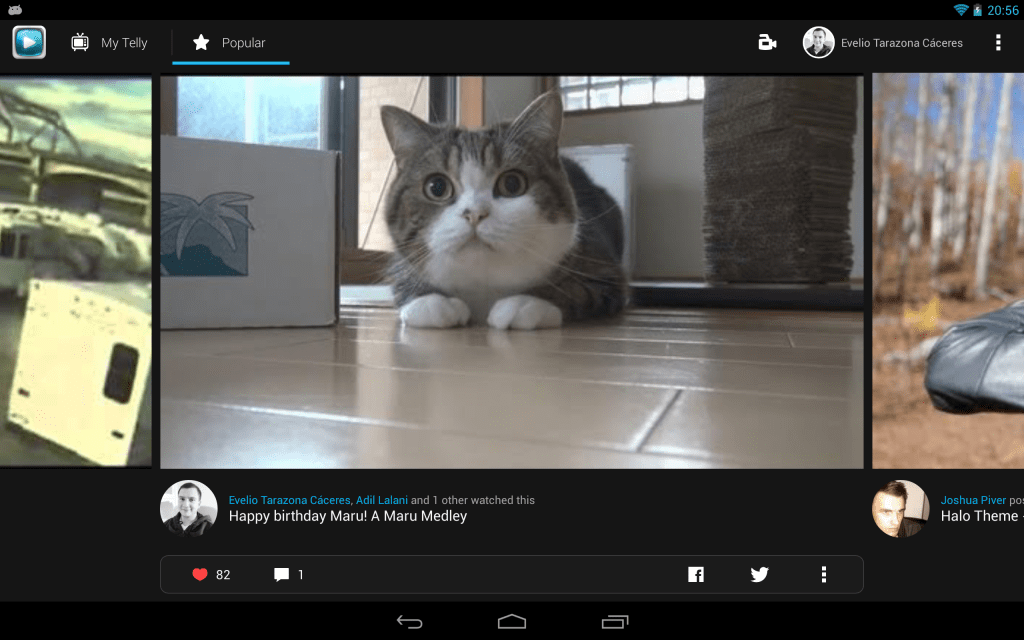
Task: Open the top bar overflow menu
Action: [998, 42]
